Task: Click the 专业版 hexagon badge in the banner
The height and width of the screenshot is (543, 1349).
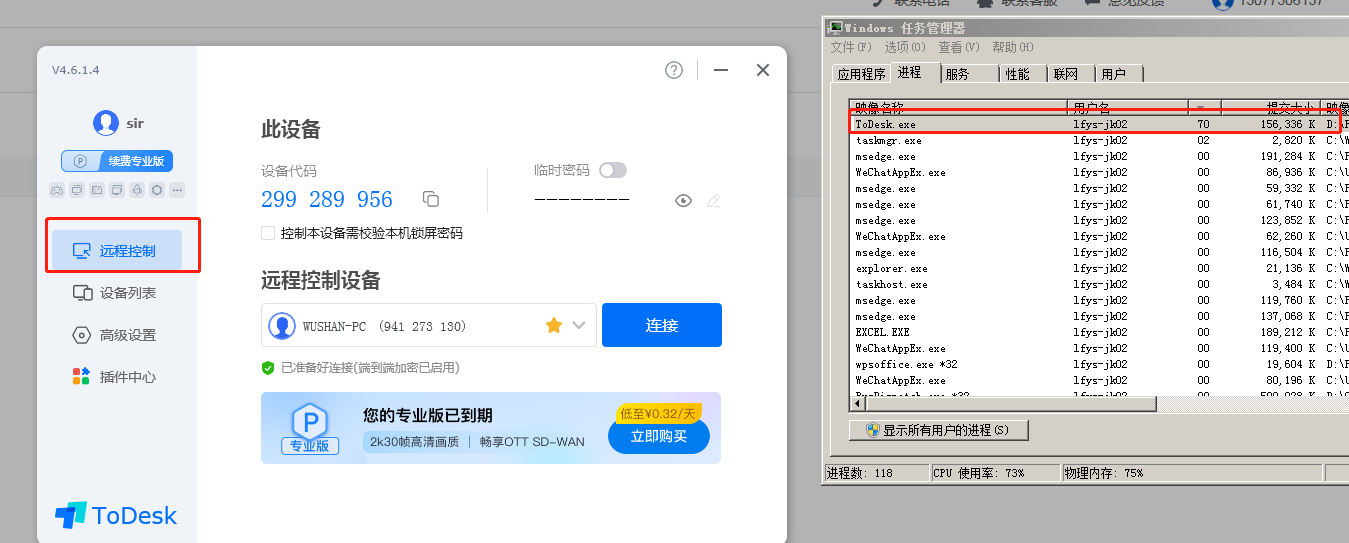Action: tap(310, 429)
